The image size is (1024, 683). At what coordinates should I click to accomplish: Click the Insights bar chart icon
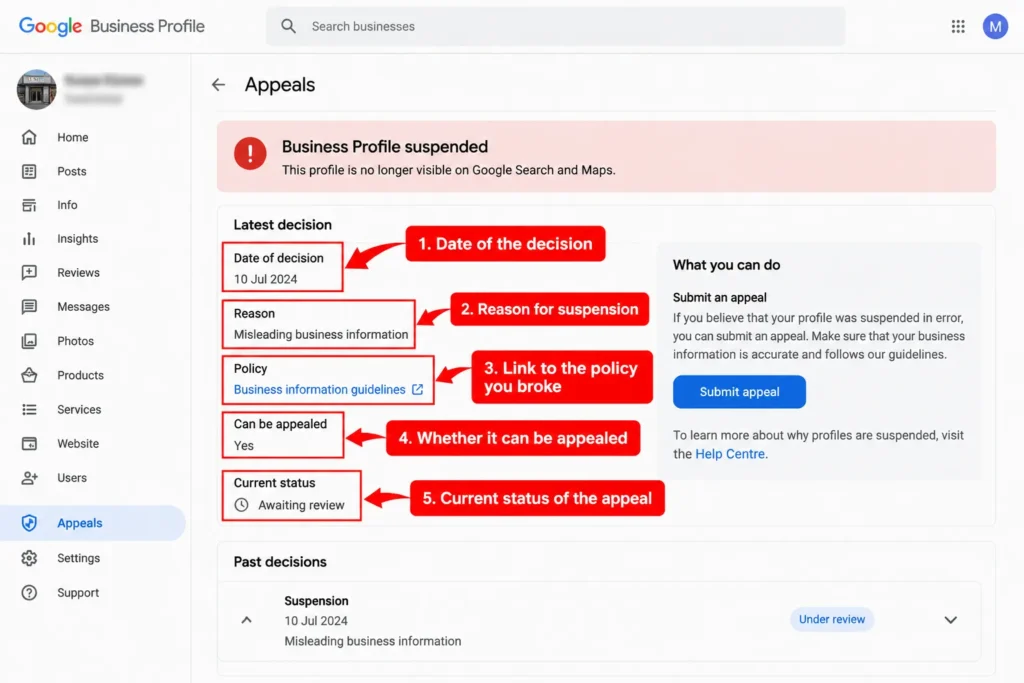click(29, 239)
